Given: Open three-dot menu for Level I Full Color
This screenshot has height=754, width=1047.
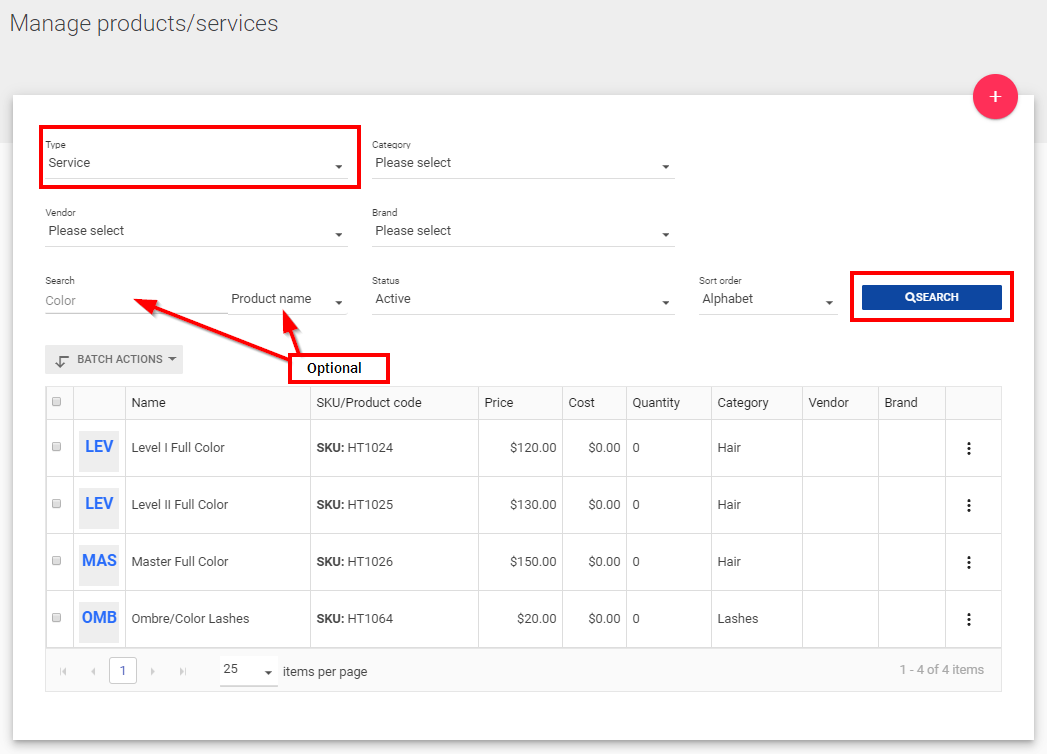Looking at the screenshot, I should 968,448.
